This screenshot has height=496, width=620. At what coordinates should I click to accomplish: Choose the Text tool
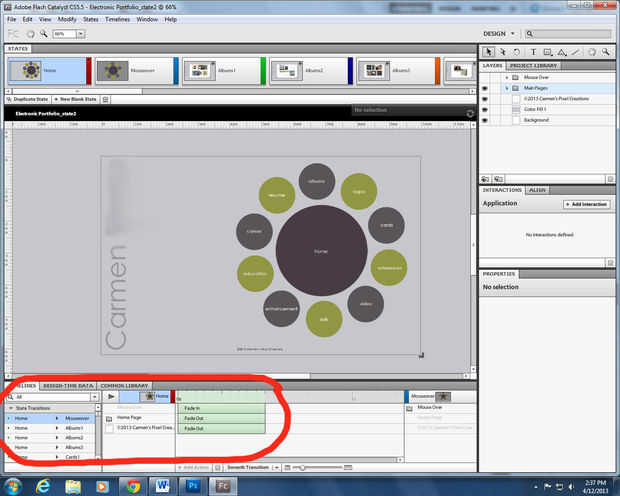coord(533,52)
